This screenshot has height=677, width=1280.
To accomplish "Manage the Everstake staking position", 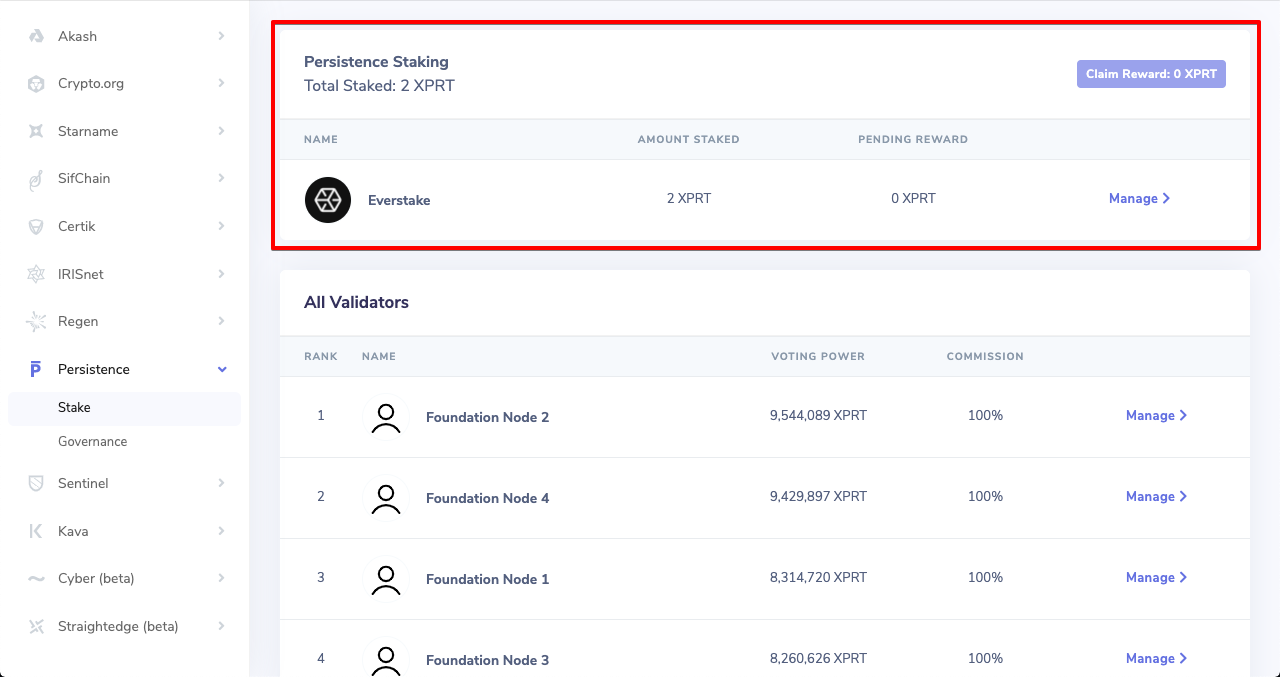I will [x=1139, y=199].
